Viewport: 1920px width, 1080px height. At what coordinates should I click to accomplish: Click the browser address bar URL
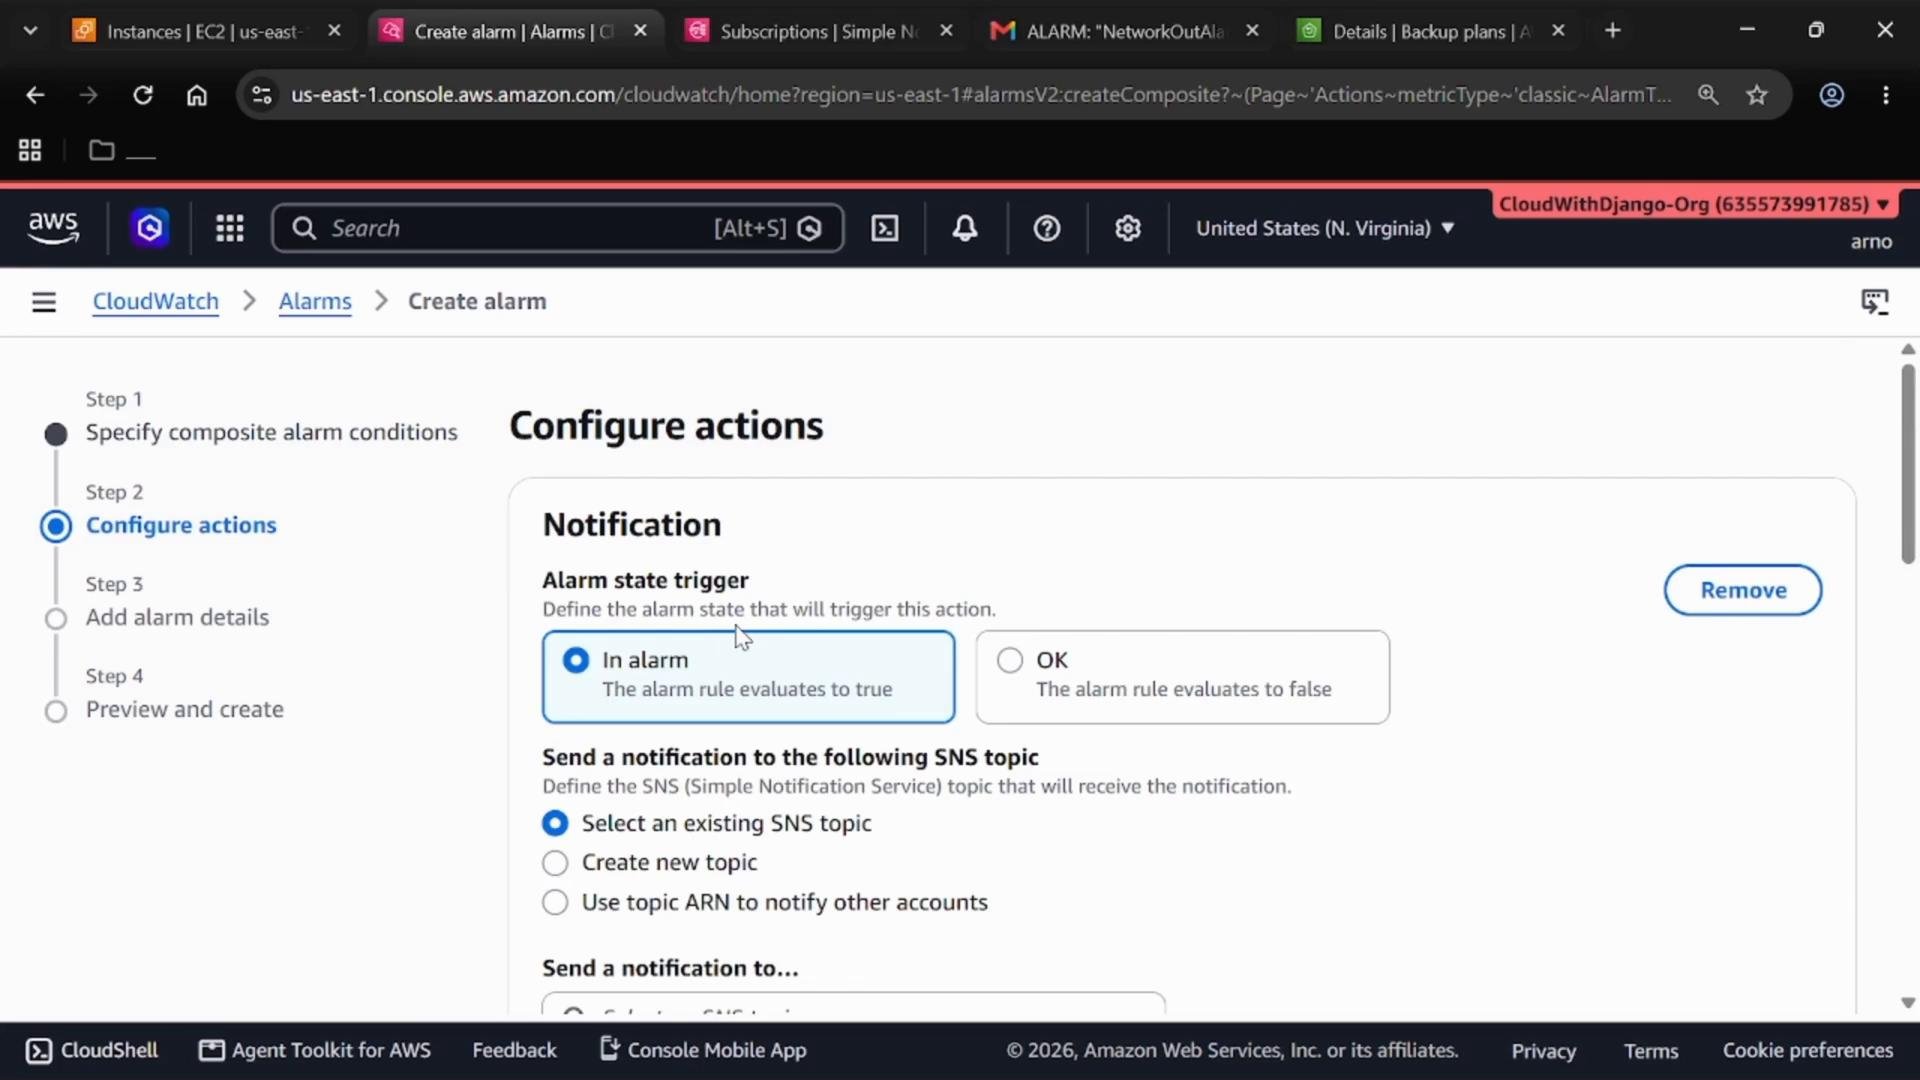click(980, 95)
